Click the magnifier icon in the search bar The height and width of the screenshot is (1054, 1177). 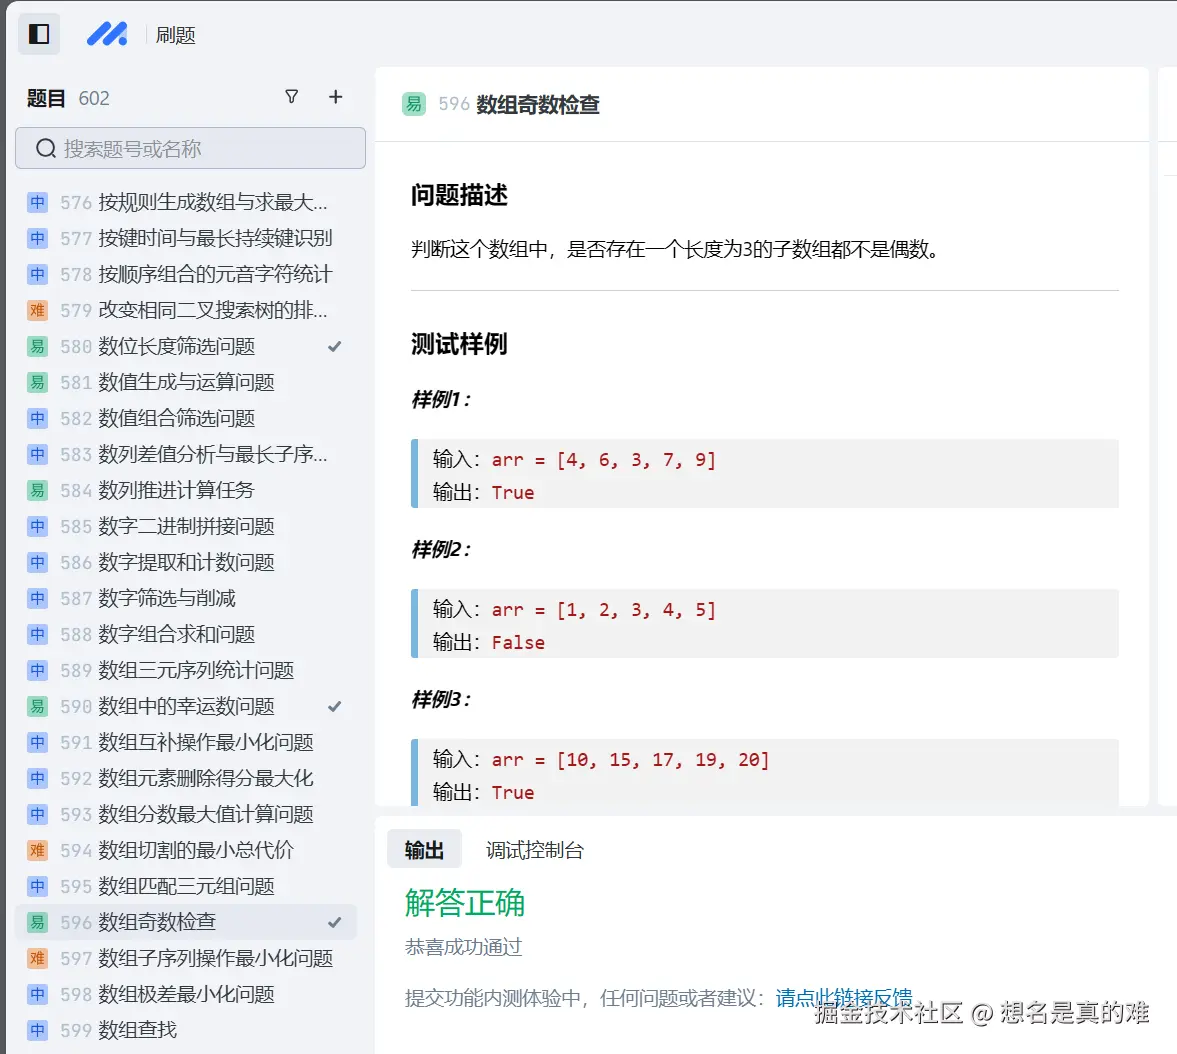45,148
